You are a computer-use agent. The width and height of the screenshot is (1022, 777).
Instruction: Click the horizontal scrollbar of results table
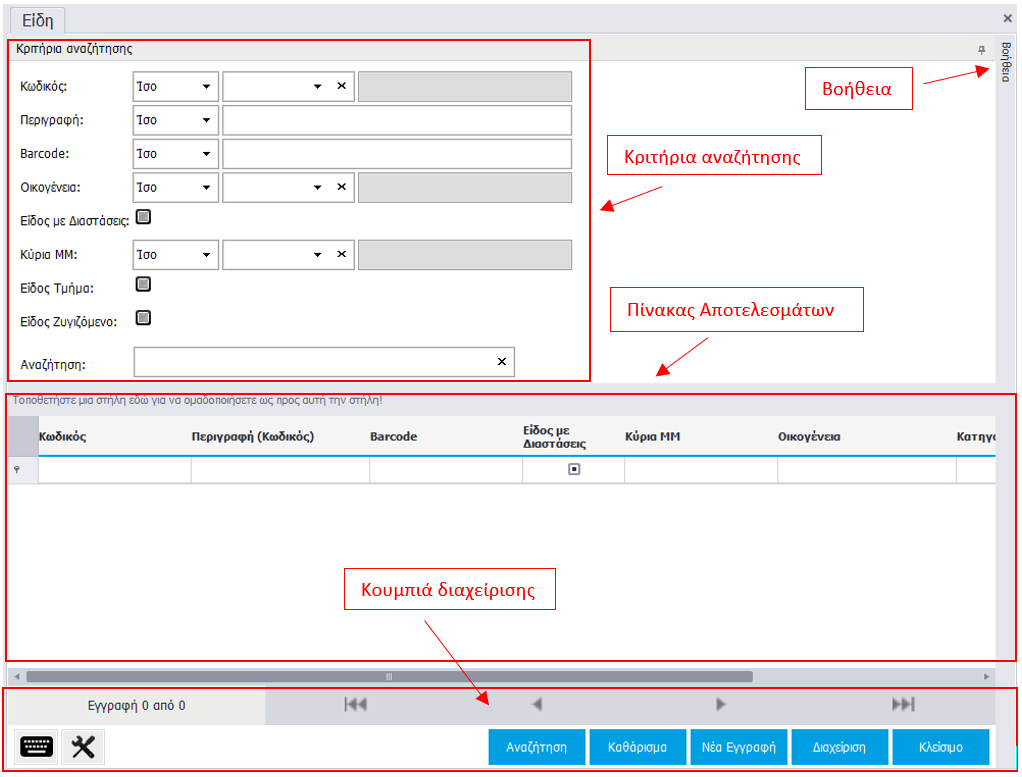(x=390, y=677)
